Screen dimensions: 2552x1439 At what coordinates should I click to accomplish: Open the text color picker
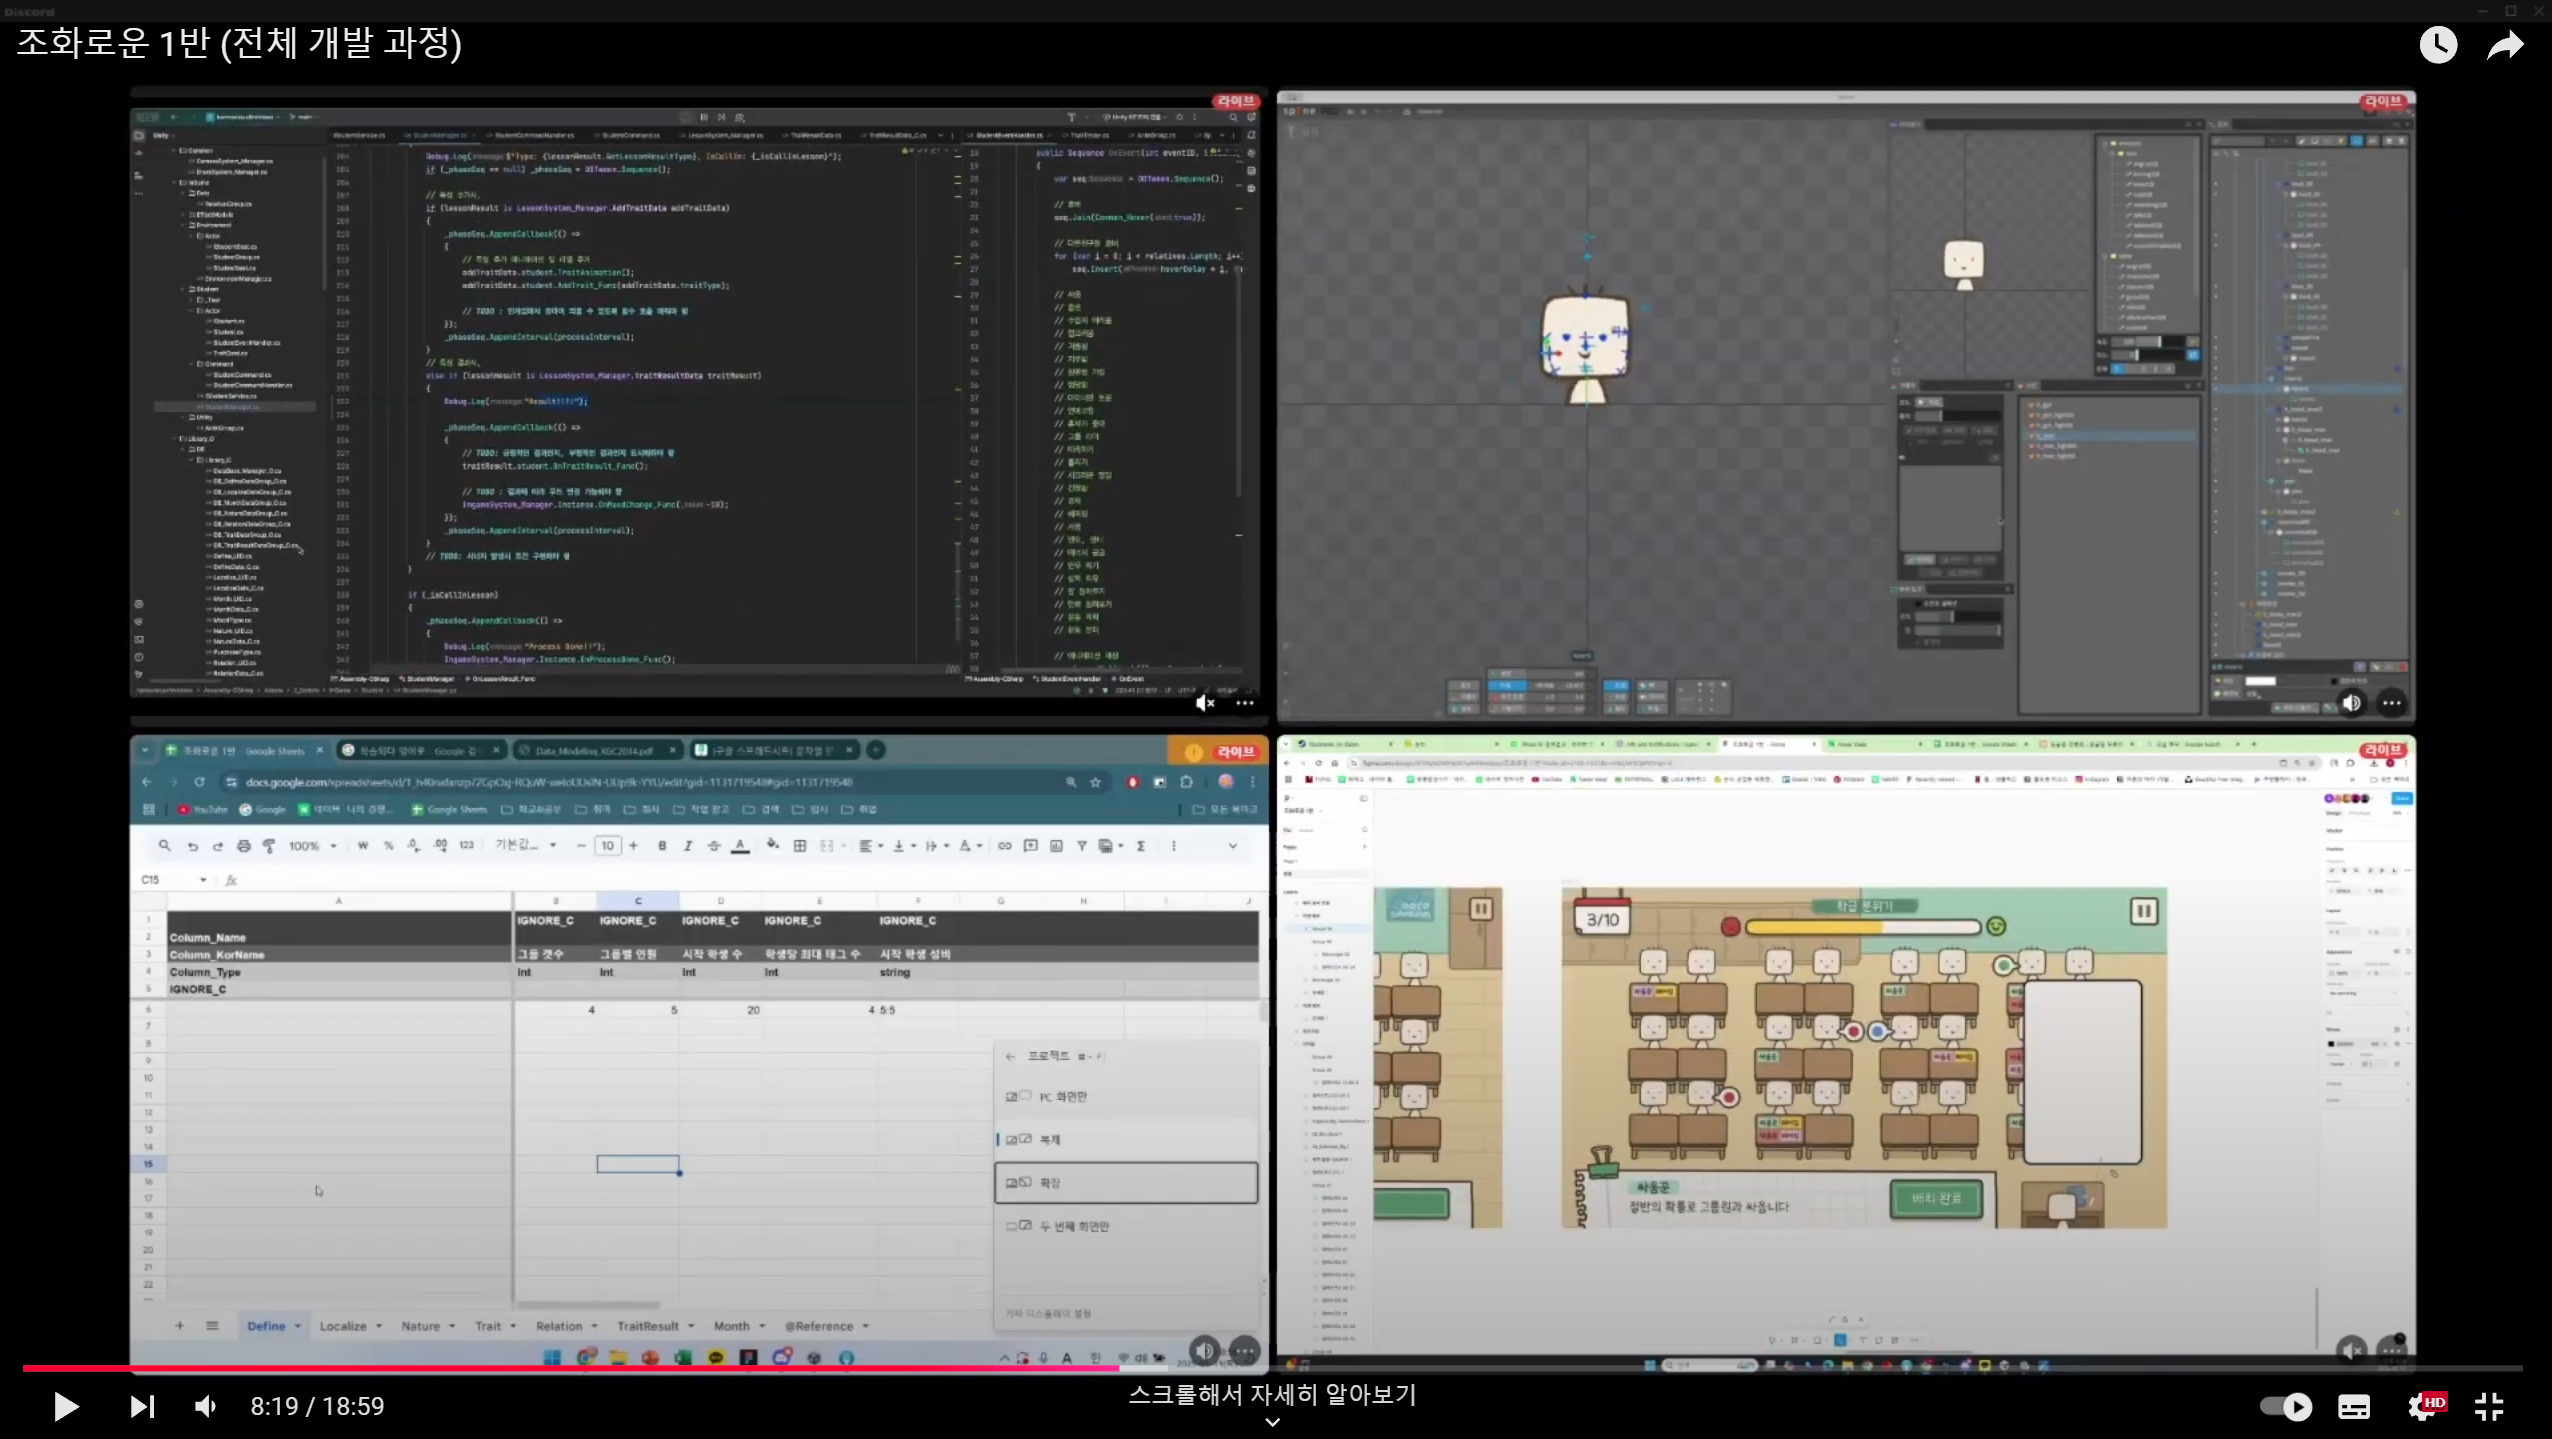point(740,846)
